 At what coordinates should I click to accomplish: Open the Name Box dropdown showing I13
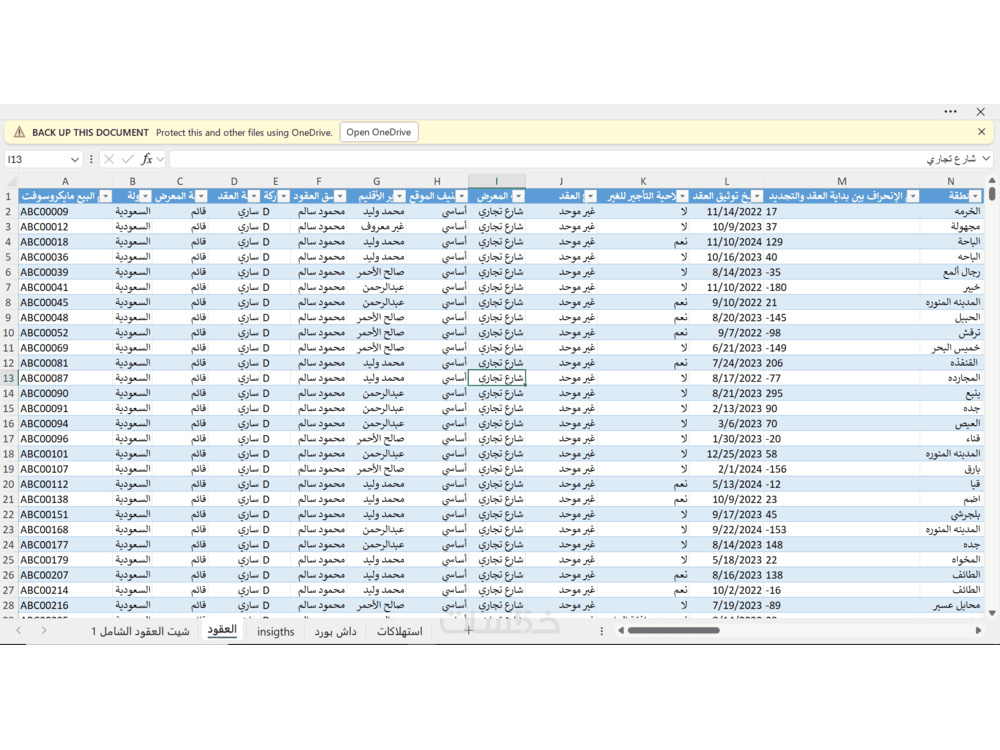(75, 159)
